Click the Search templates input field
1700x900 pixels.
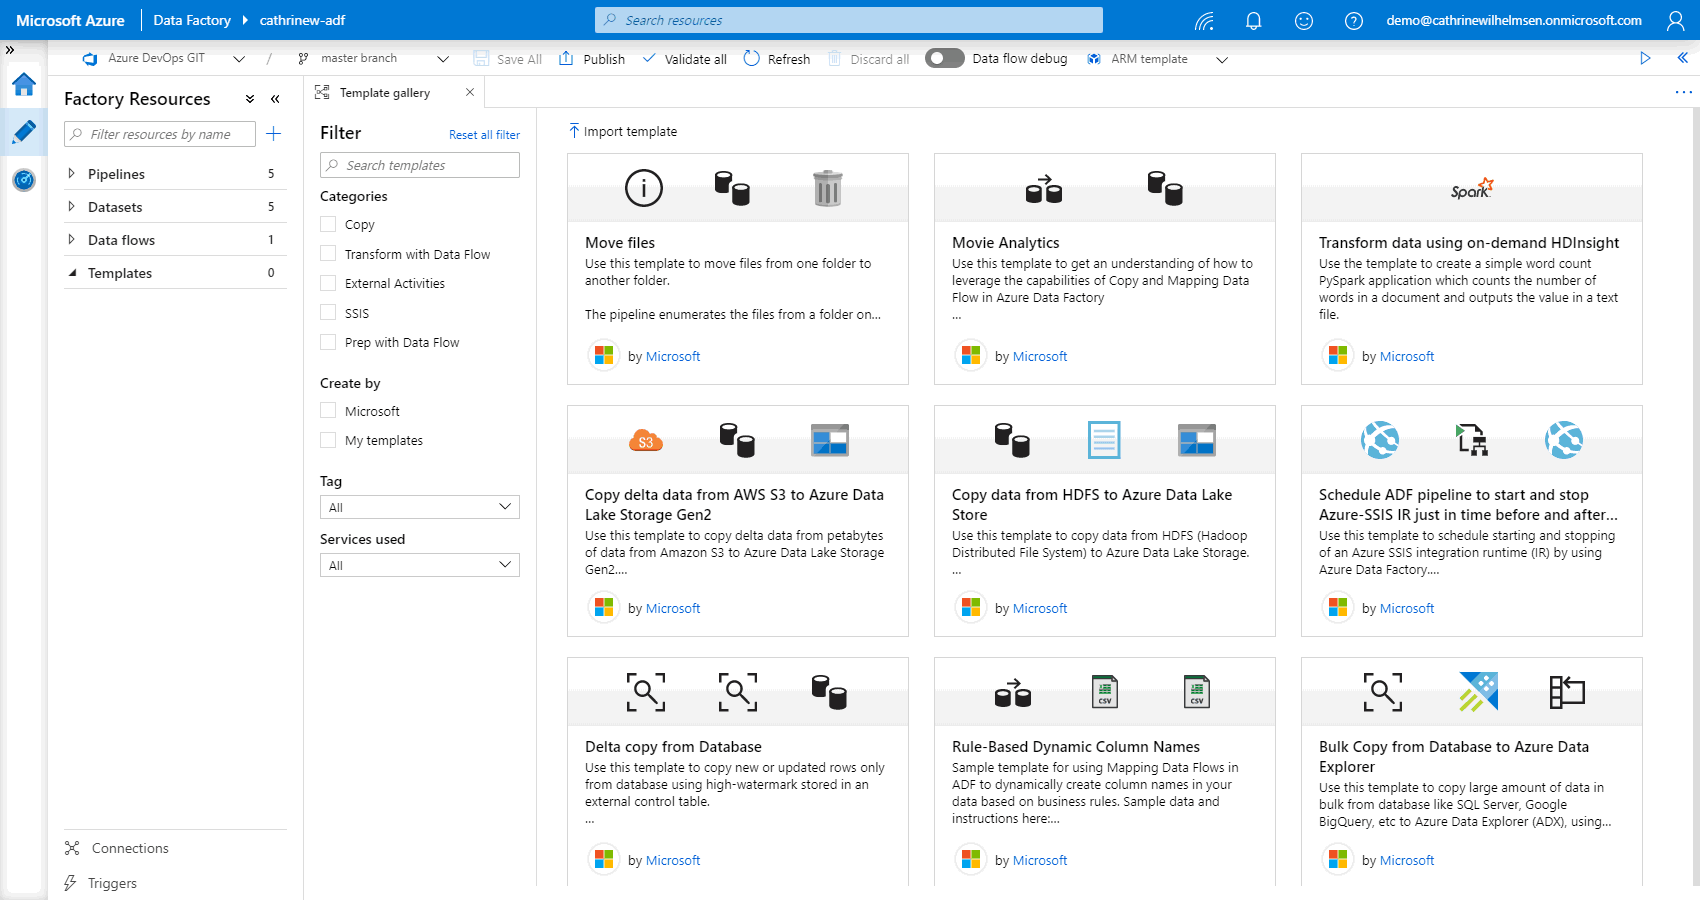click(420, 165)
